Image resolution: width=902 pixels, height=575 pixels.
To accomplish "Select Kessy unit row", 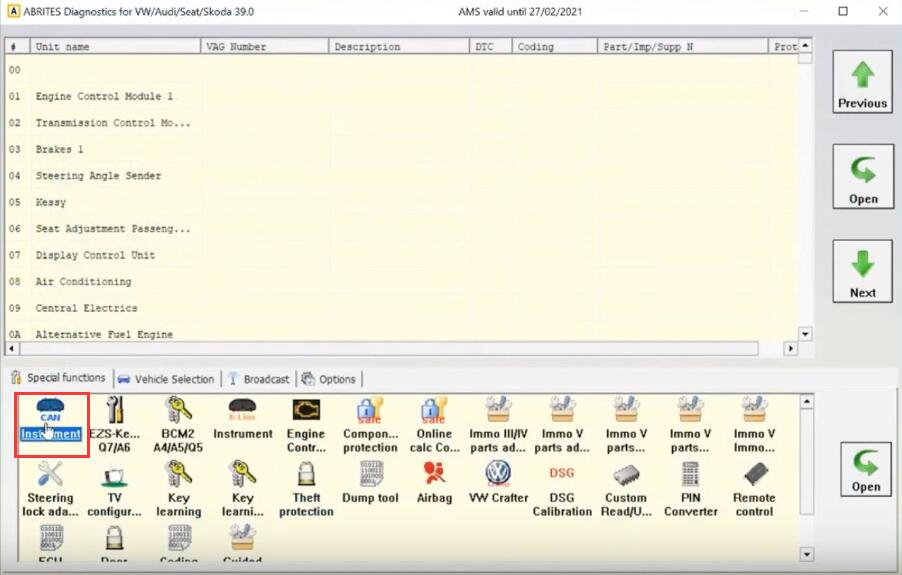I will [402, 202].
